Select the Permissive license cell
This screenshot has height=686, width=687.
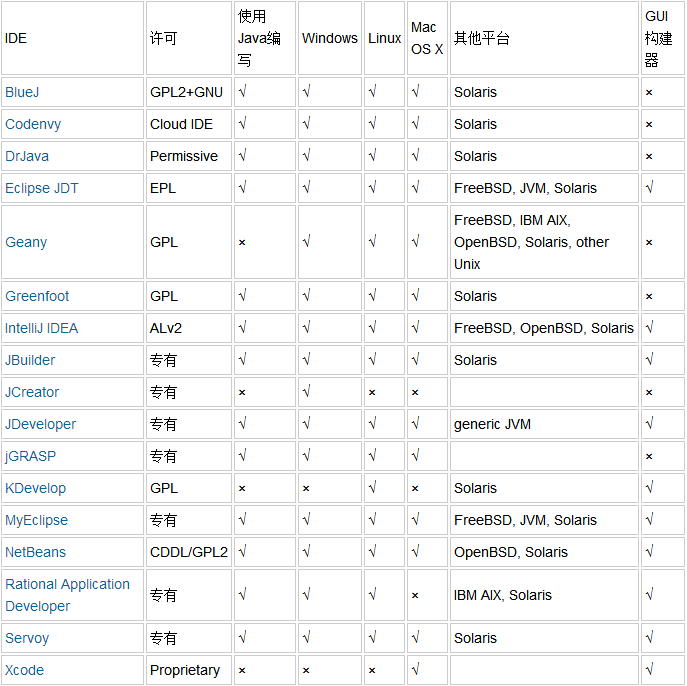click(189, 156)
